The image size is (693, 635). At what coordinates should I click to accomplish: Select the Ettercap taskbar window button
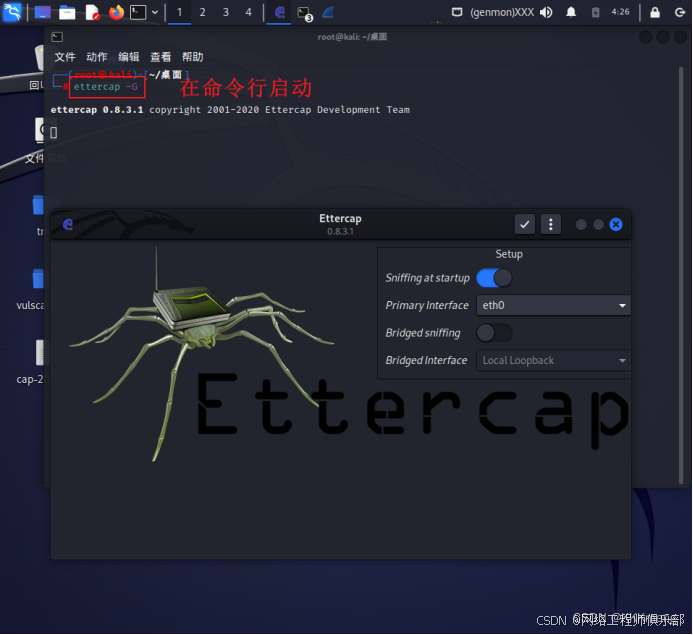(x=279, y=12)
